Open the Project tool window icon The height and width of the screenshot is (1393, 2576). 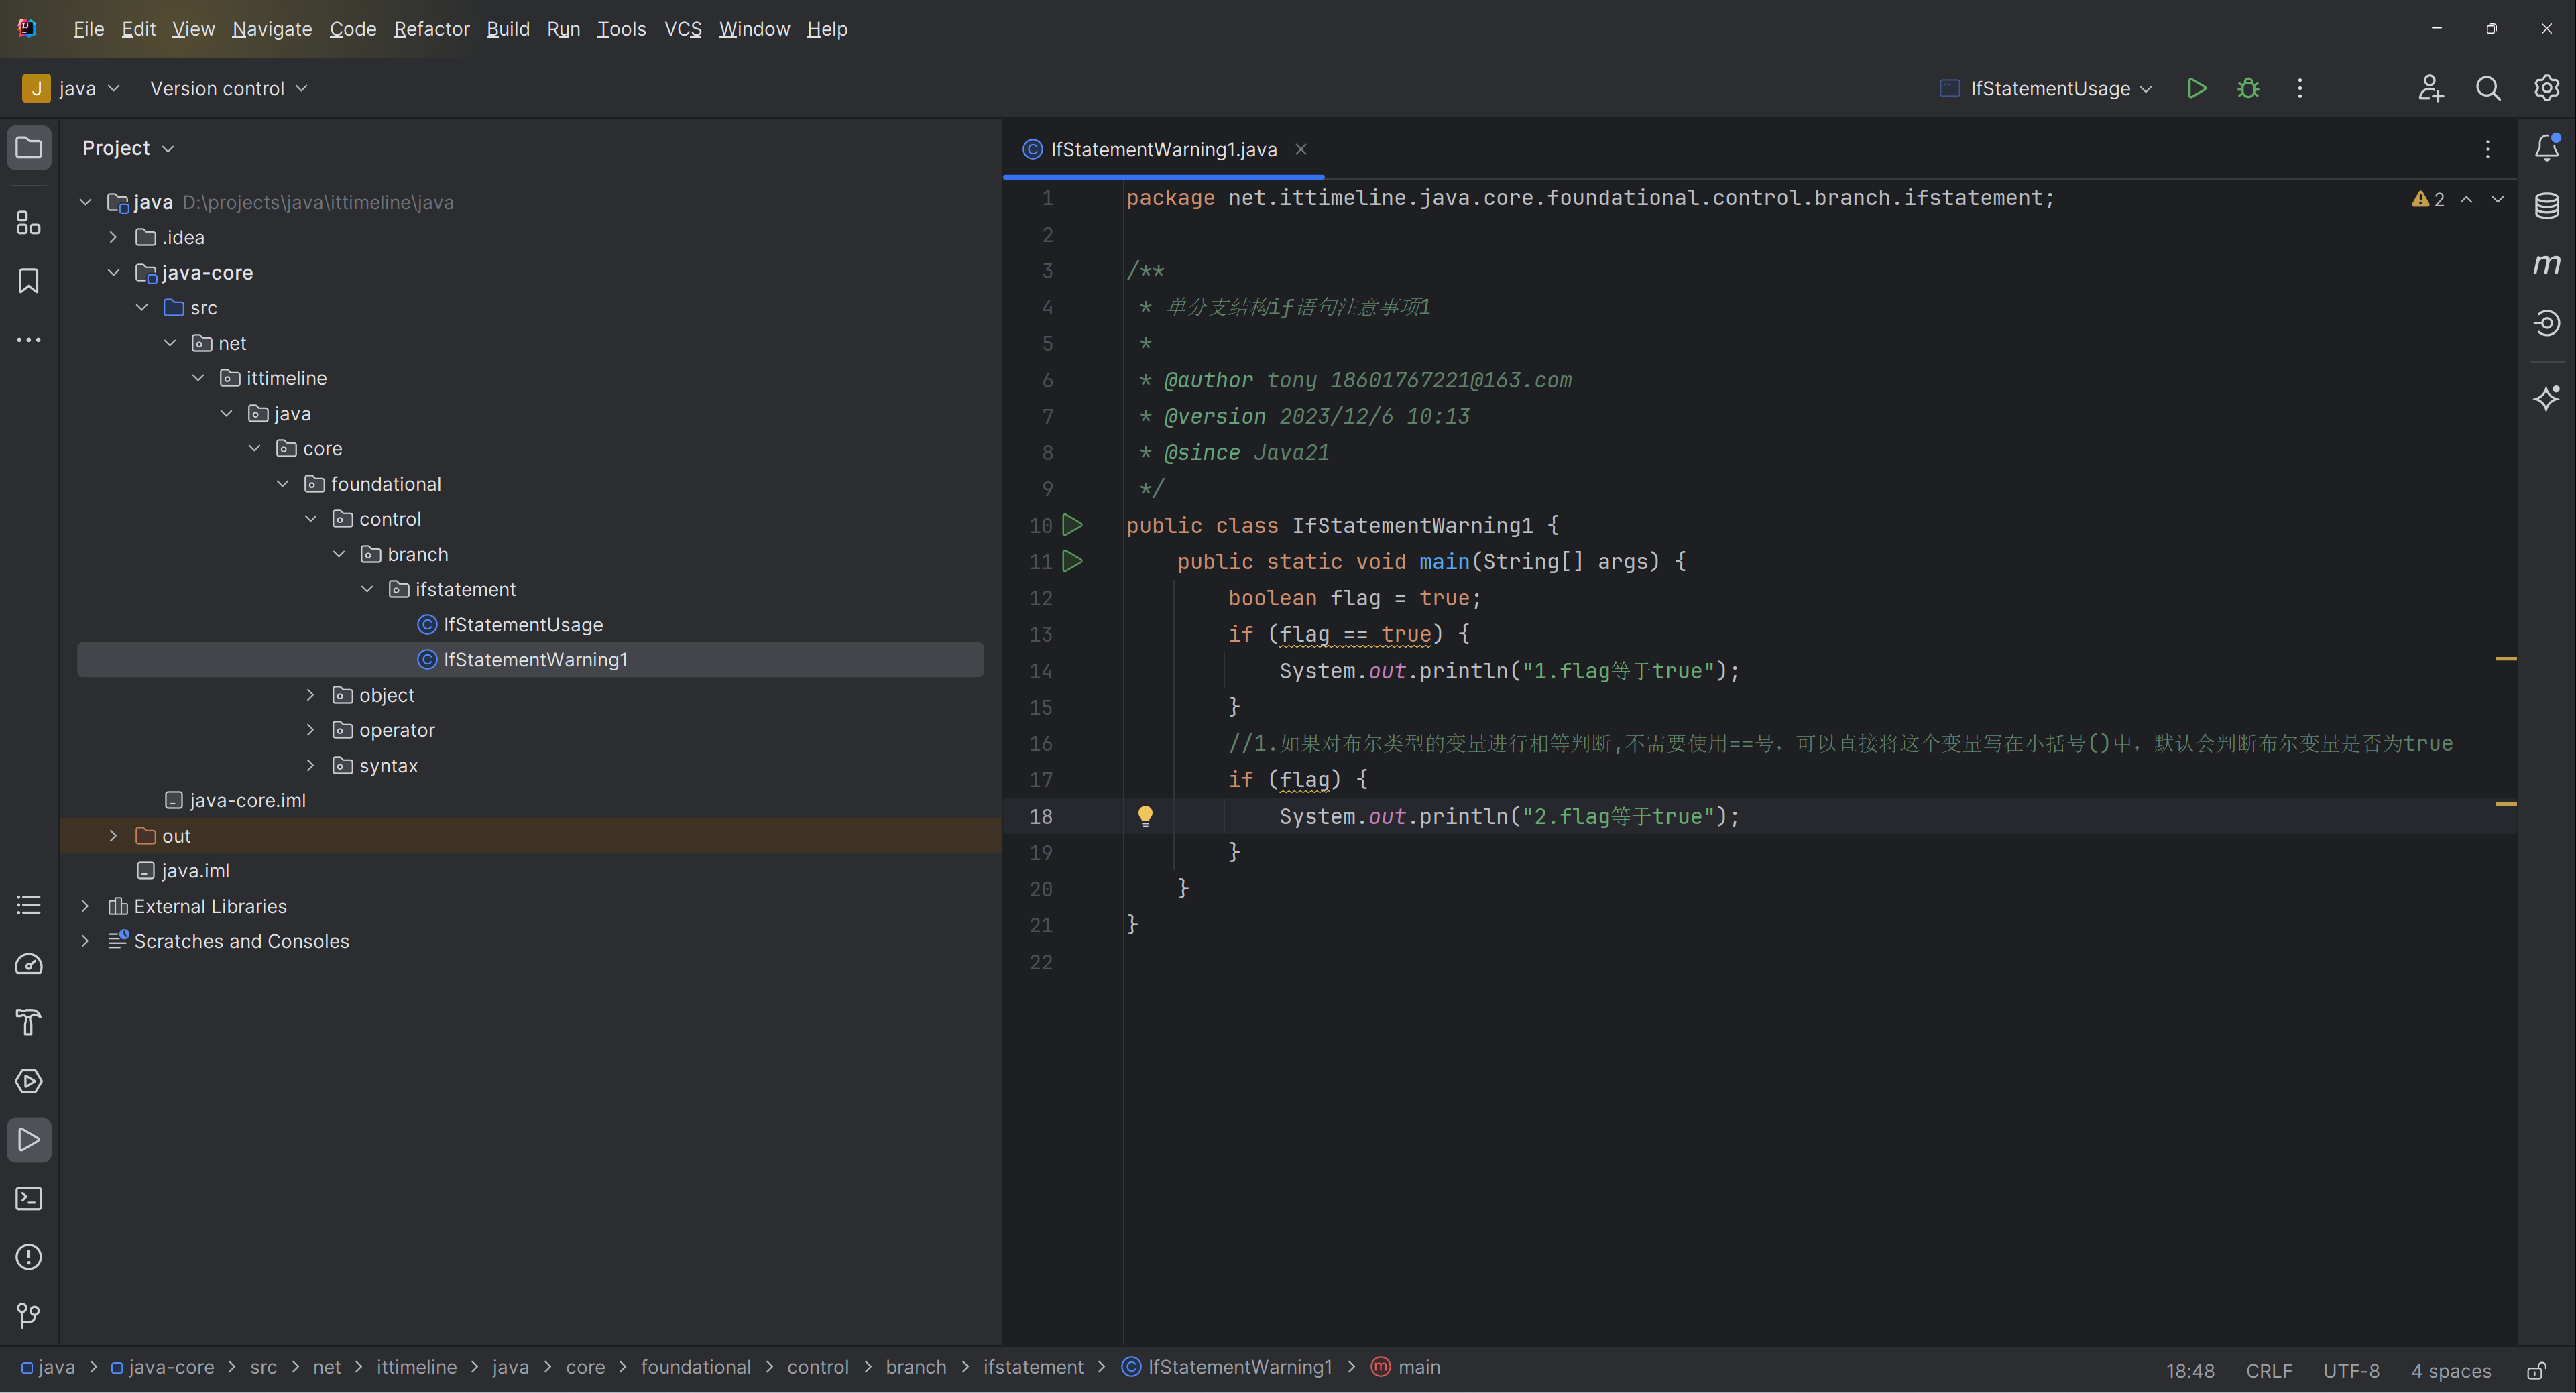pyautogui.click(x=29, y=148)
